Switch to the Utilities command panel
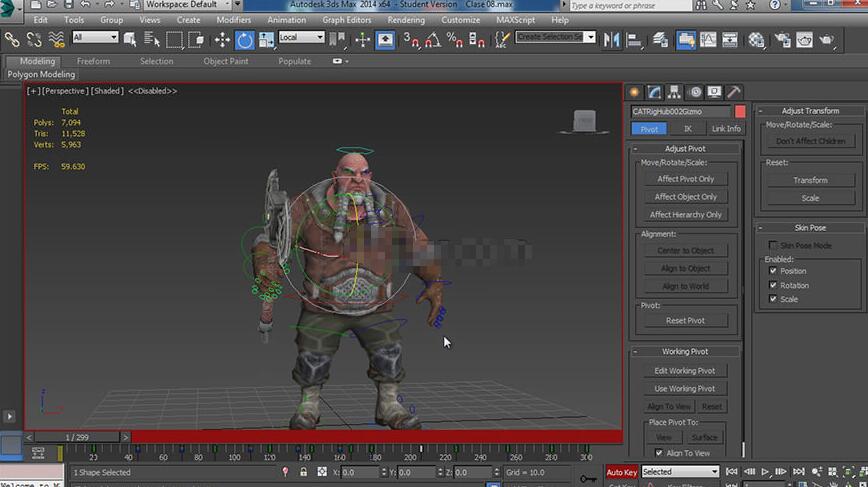Screen dimensions: 868x487 (x=733, y=92)
